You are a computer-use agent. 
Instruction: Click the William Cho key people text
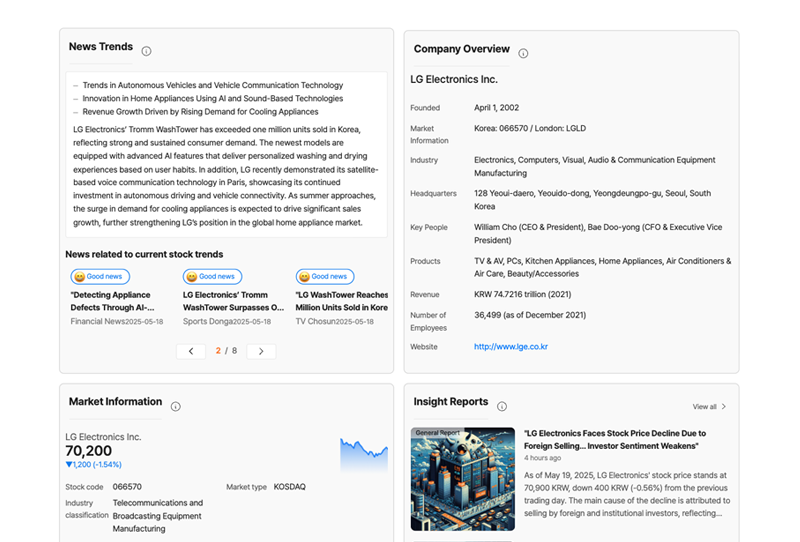[598, 234]
